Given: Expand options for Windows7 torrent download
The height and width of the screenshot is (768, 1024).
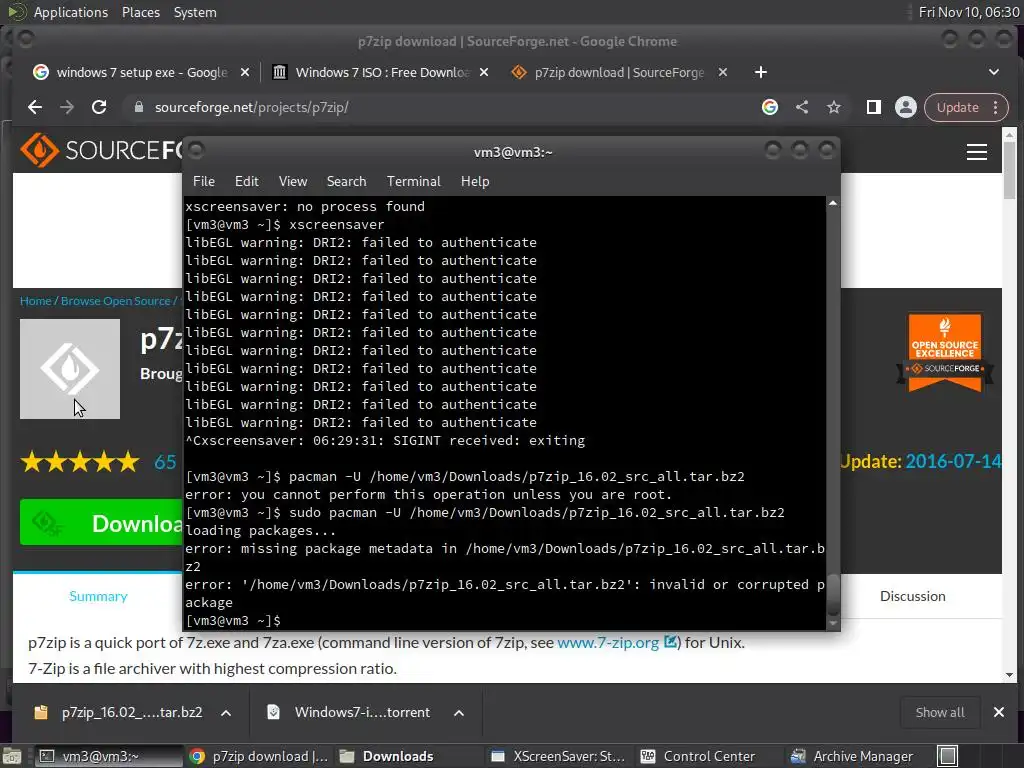Looking at the screenshot, I should click(459, 712).
